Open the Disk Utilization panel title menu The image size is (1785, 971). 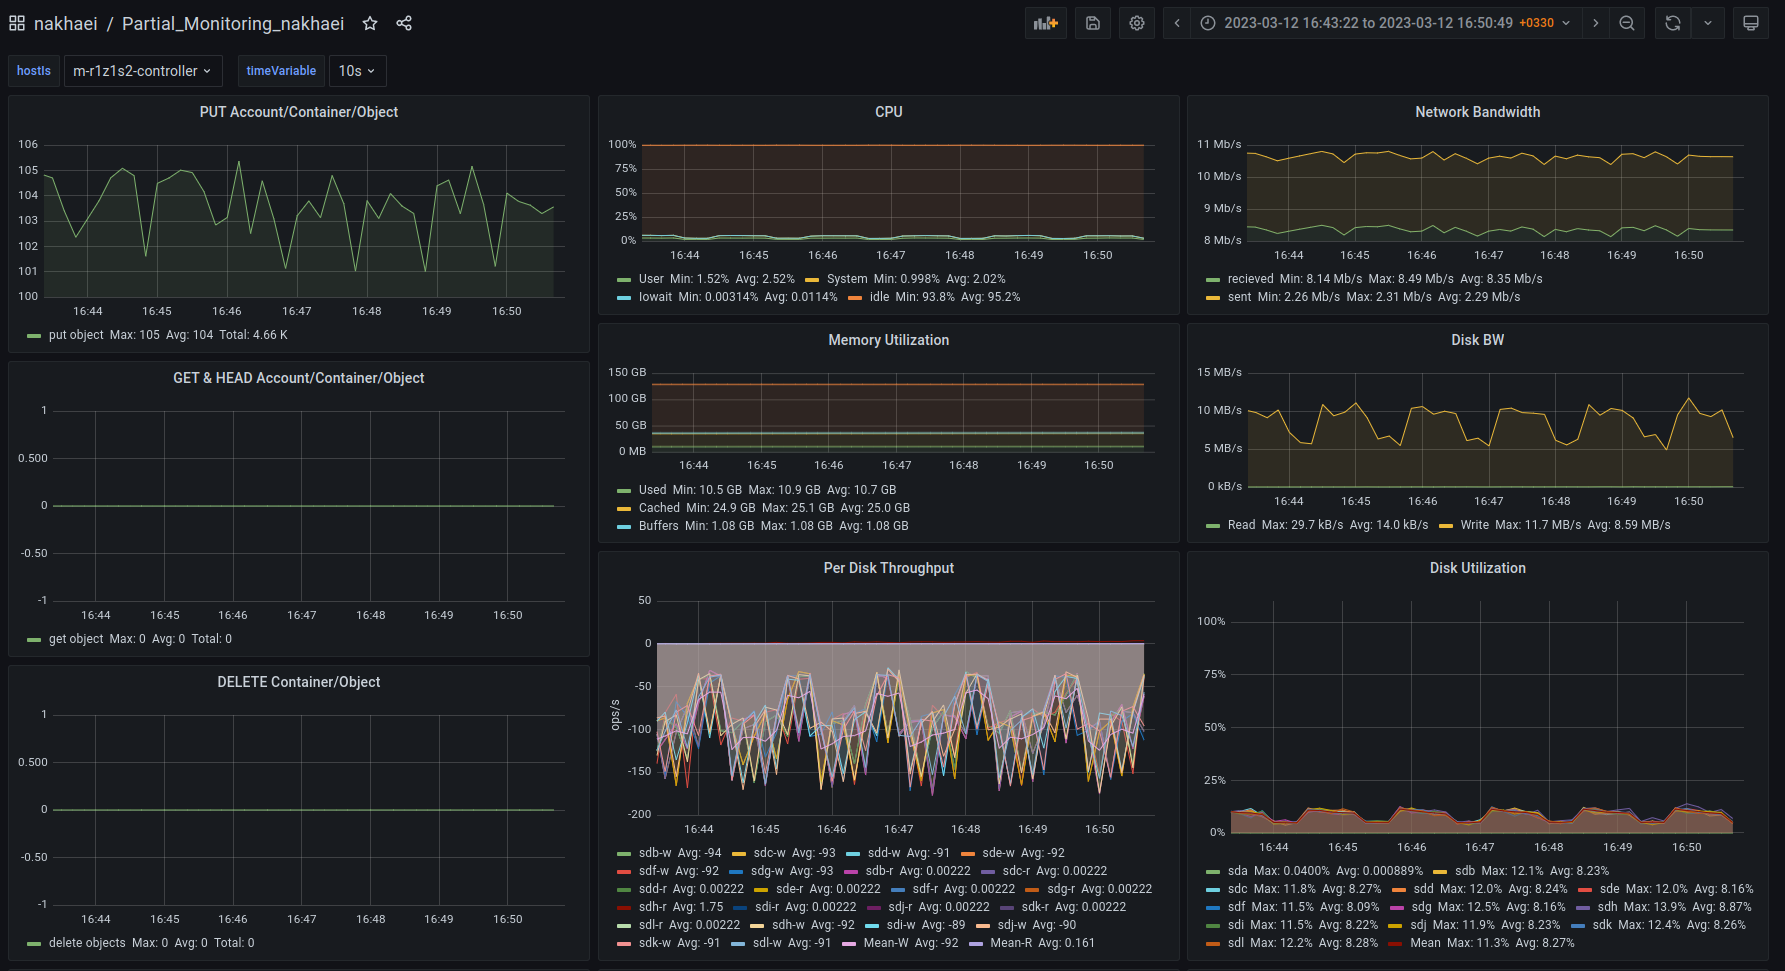1477,568
